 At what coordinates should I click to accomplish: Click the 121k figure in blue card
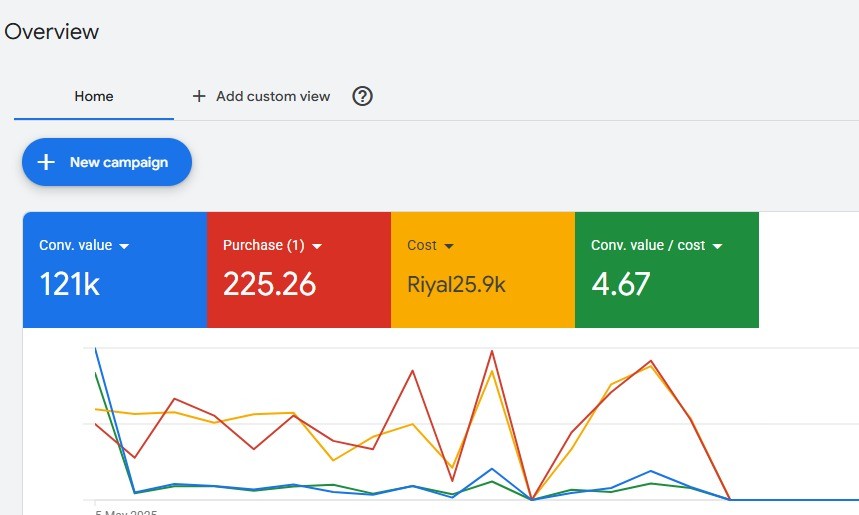click(x=69, y=285)
